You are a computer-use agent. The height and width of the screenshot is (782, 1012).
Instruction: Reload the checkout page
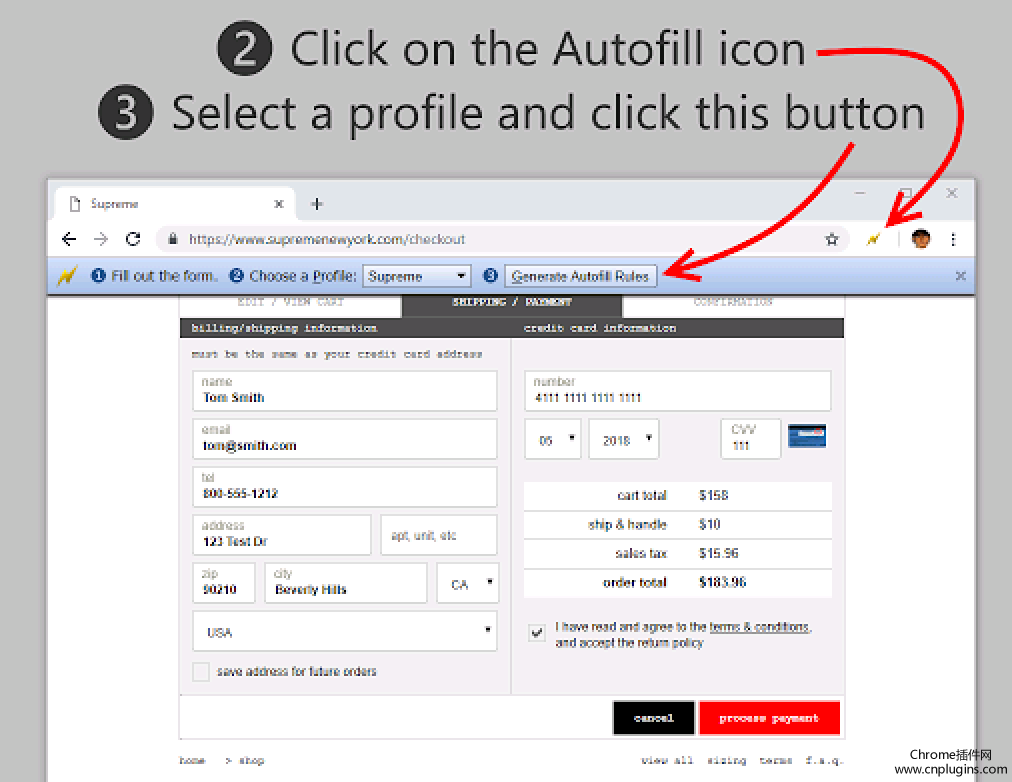(x=133, y=239)
